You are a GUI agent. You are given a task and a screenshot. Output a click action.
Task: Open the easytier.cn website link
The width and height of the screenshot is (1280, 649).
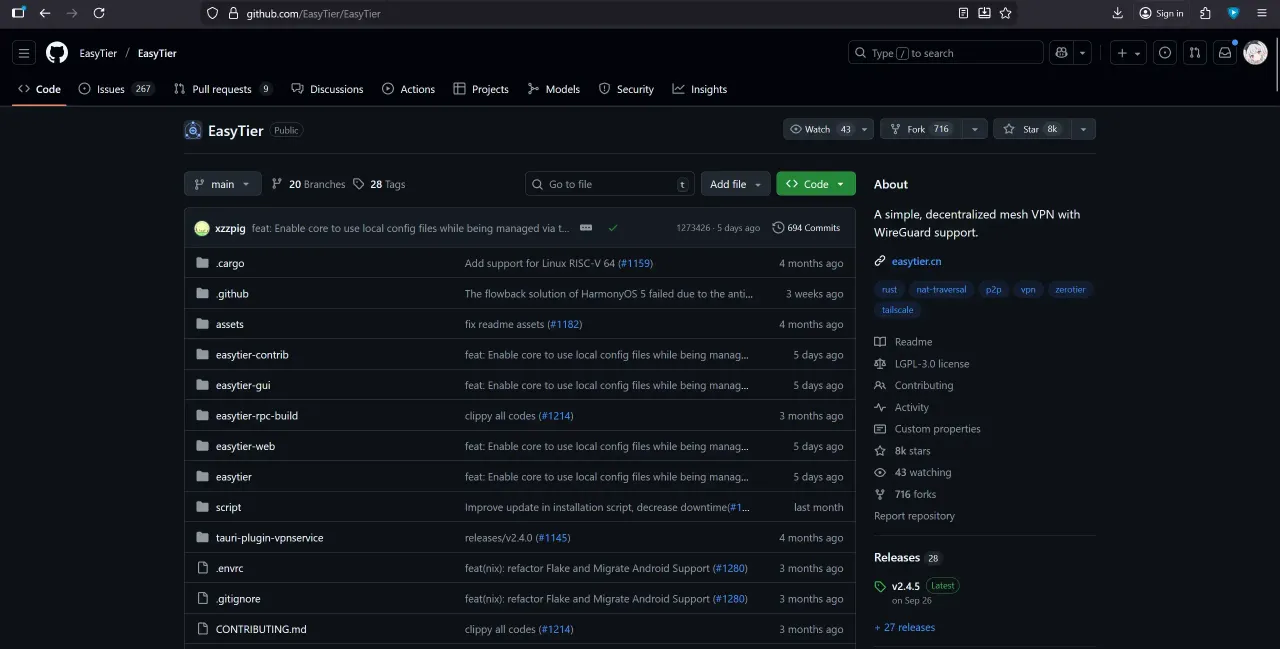(x=916, y=261)
